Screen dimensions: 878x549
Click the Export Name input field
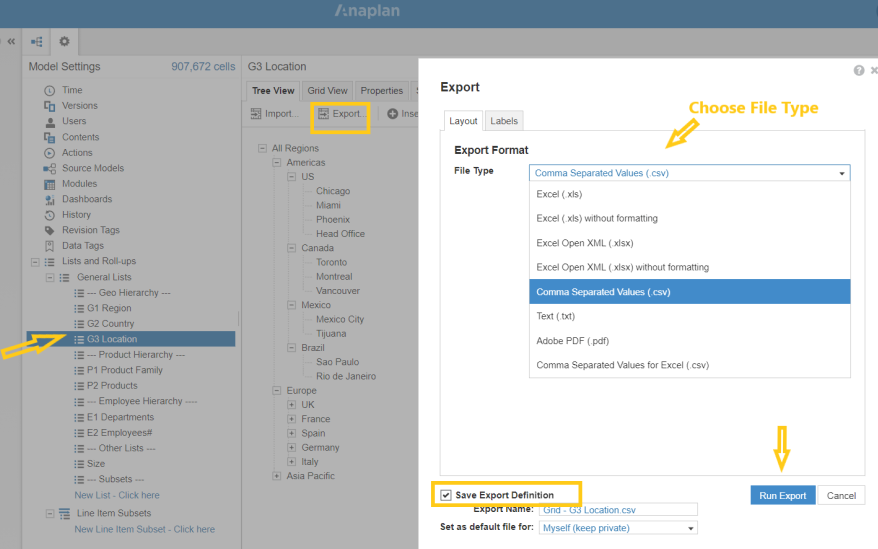coord(618,510)
